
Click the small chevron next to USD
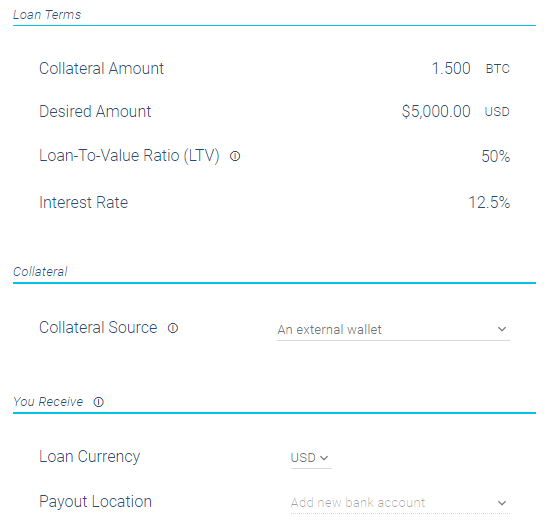pyautogui.click(x=324, y=458)
